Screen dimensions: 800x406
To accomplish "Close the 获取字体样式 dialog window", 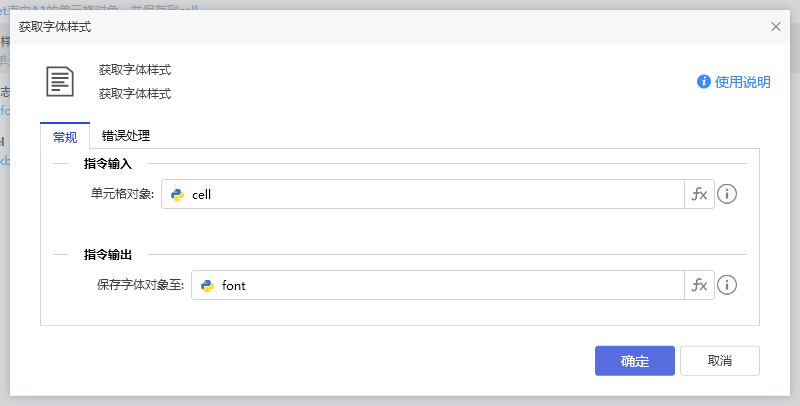I will tap(776, 27).
